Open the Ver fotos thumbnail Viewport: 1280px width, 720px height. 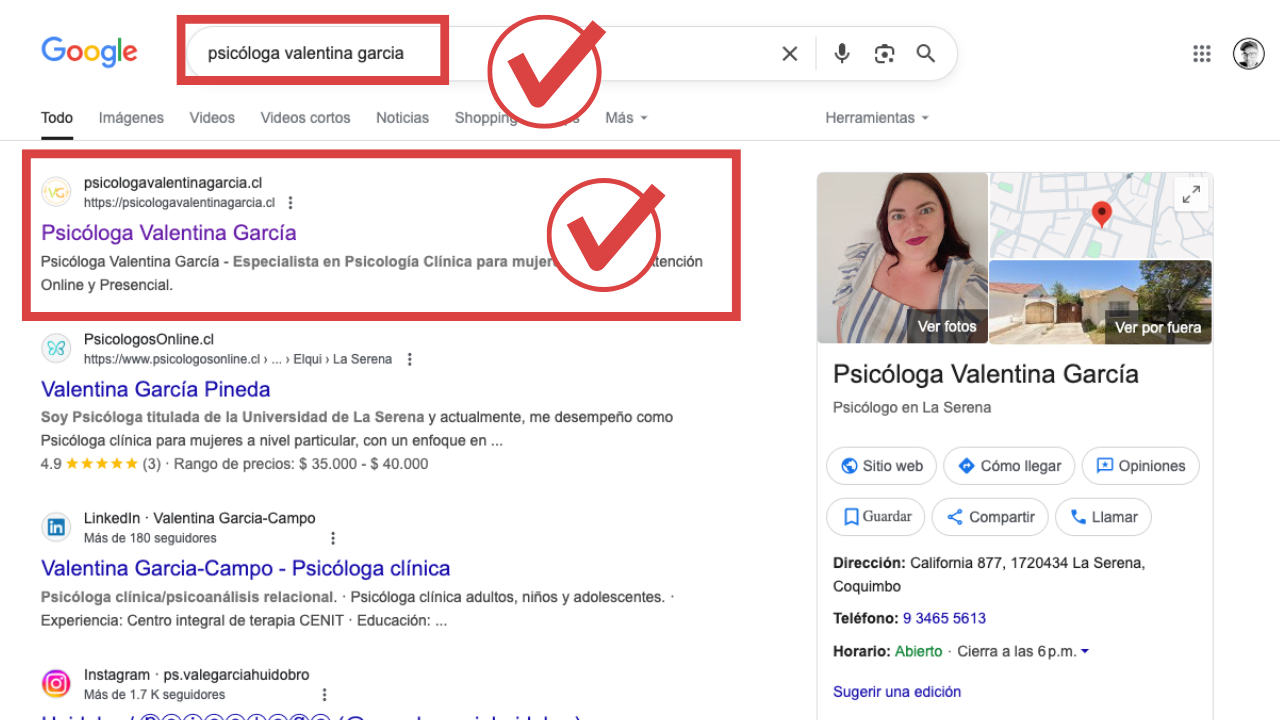(903, 258)
